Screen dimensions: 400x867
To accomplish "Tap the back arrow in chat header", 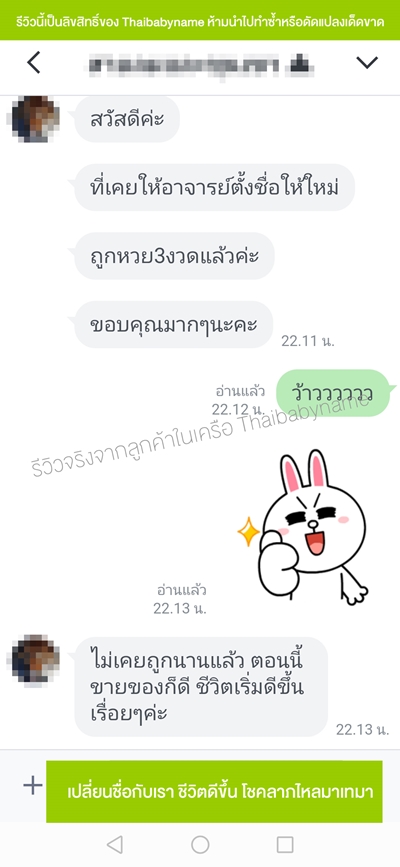I will tap(34, 64).
